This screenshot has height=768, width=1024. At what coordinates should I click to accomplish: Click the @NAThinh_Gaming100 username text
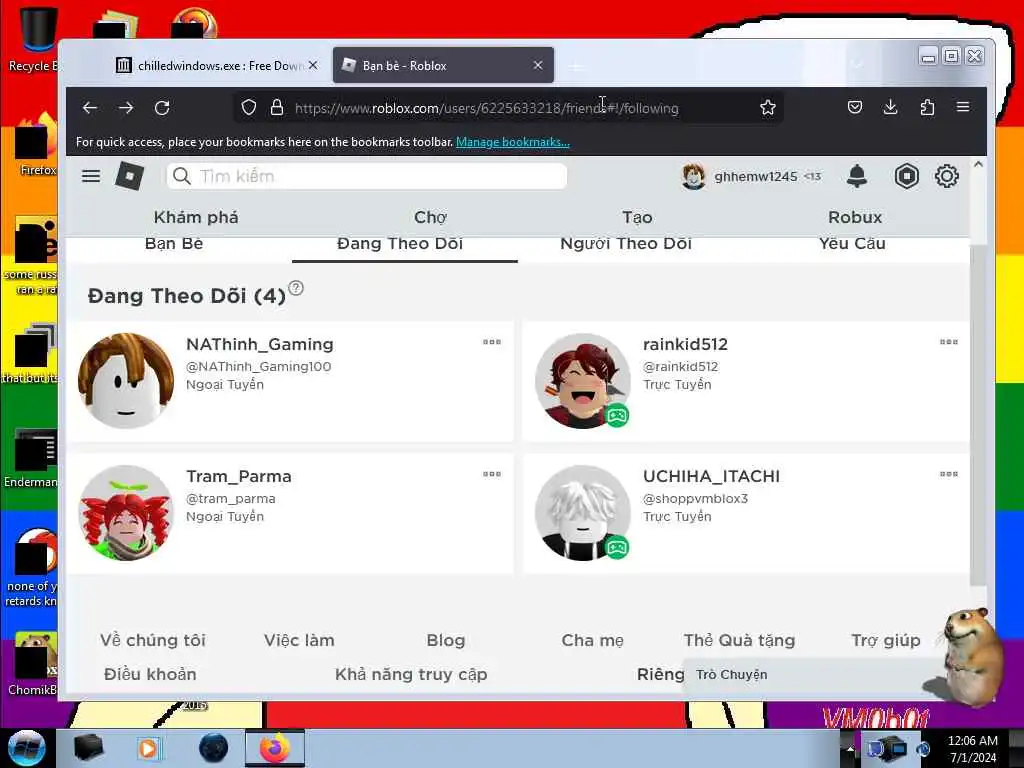click(259, 367)
